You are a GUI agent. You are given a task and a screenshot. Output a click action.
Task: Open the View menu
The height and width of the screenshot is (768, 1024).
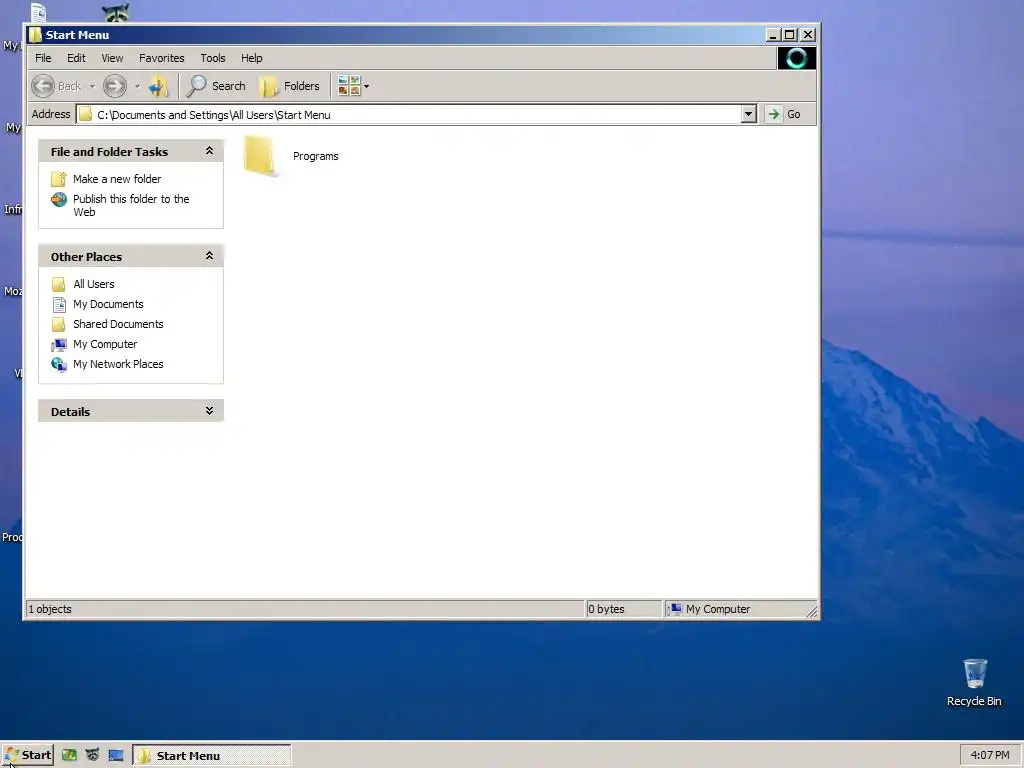pos(112,58)
